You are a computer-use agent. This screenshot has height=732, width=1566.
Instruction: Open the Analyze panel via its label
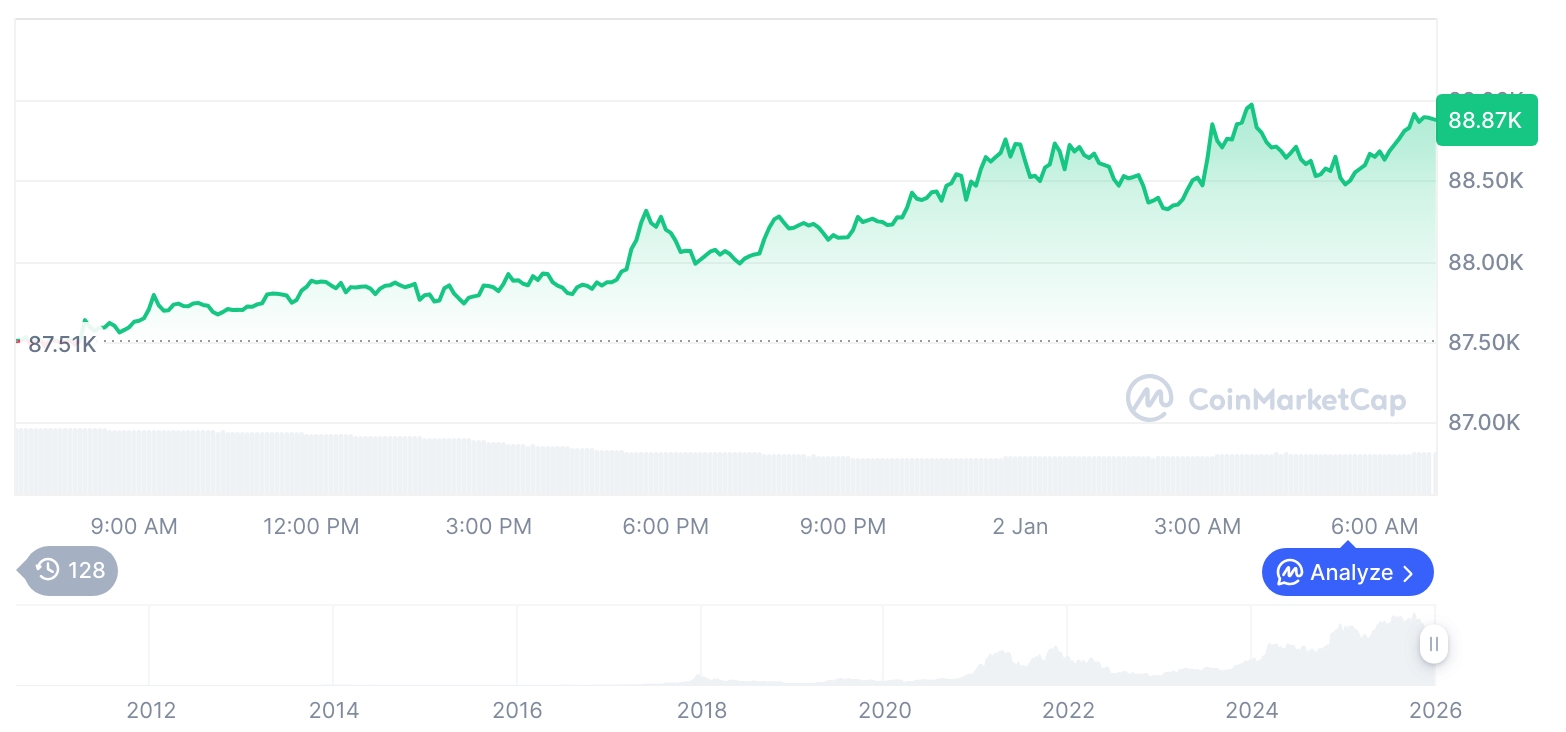(x=1351, y=573)
